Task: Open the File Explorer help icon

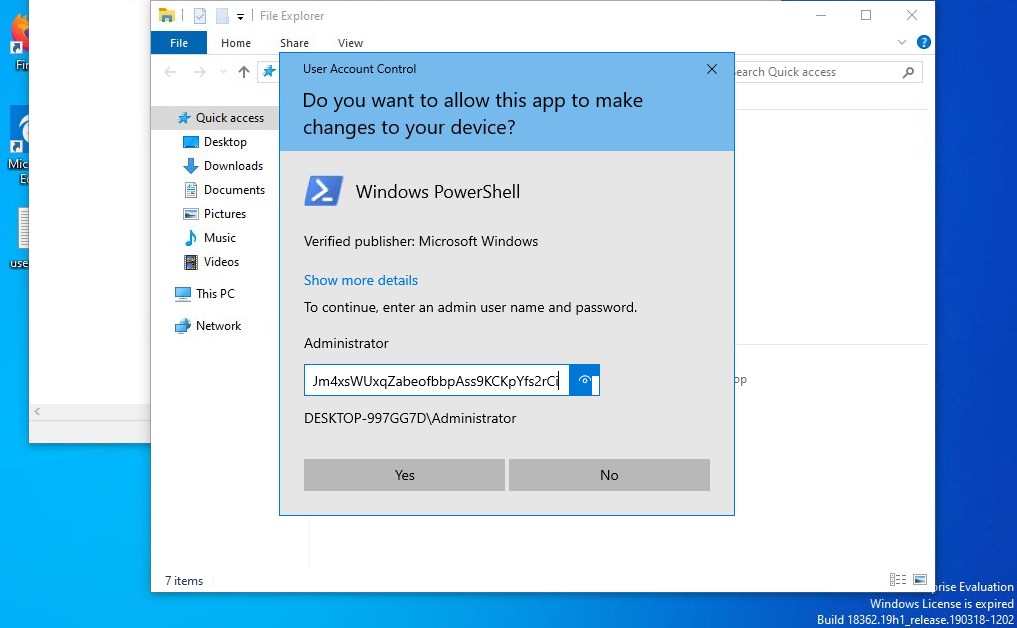Action: 924,43
